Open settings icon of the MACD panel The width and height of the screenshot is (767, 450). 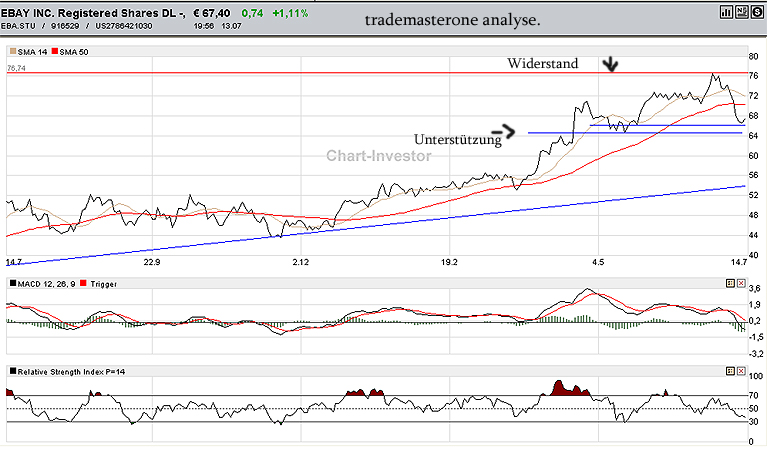click(x=730, y=283)
